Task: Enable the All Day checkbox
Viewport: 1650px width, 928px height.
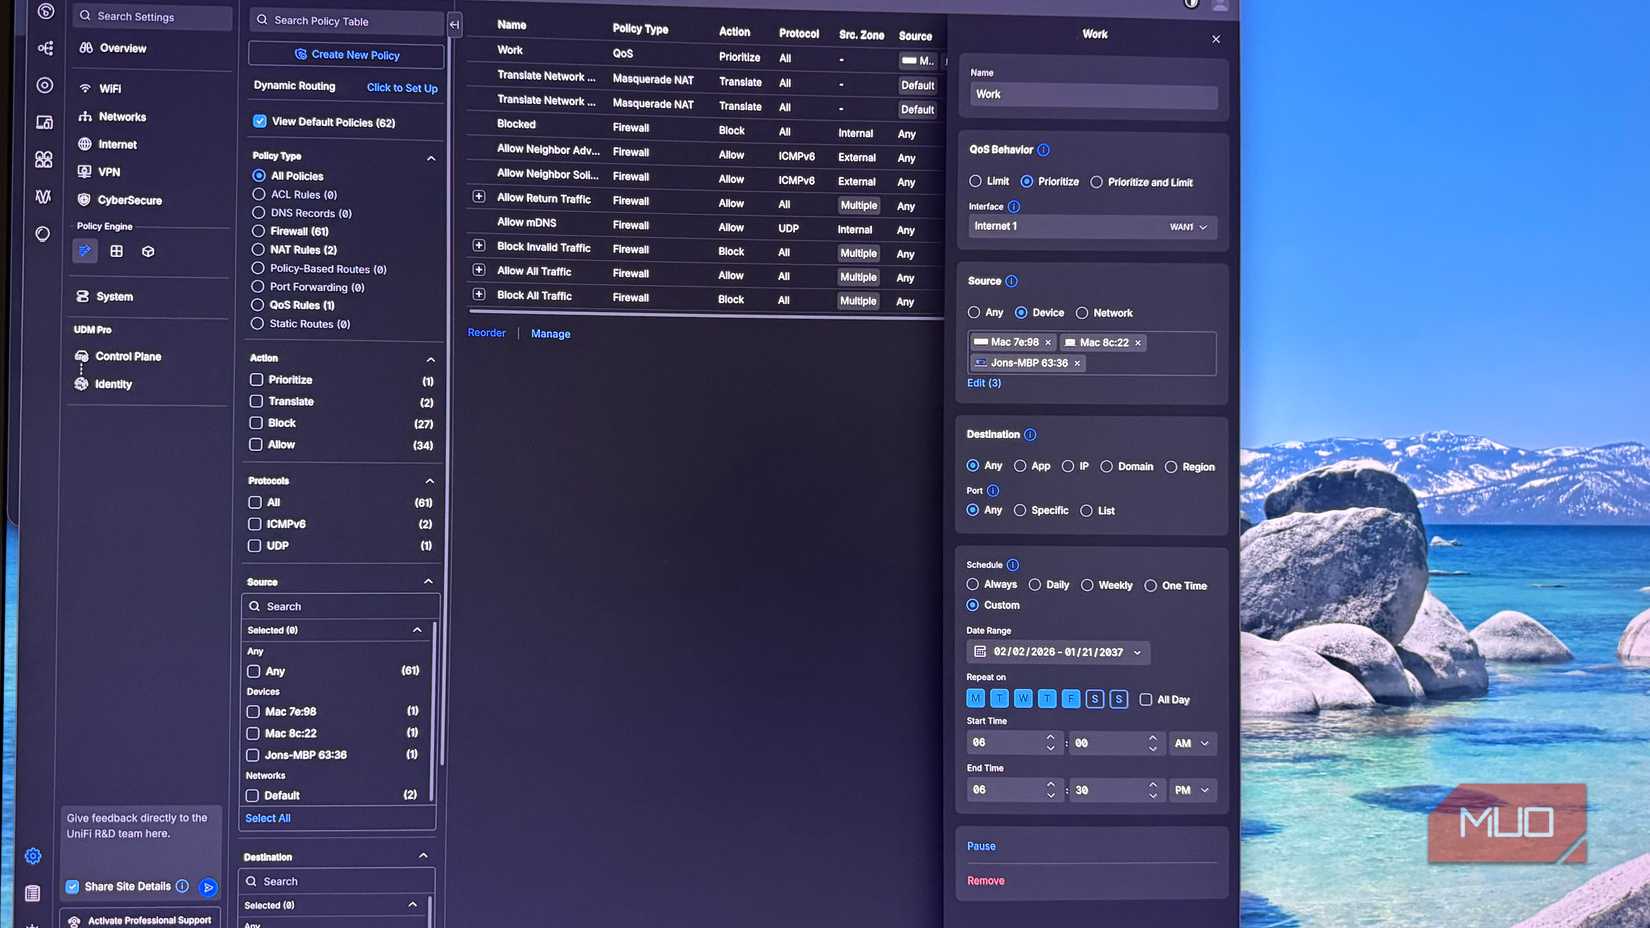Action: tap(1146, 699)
